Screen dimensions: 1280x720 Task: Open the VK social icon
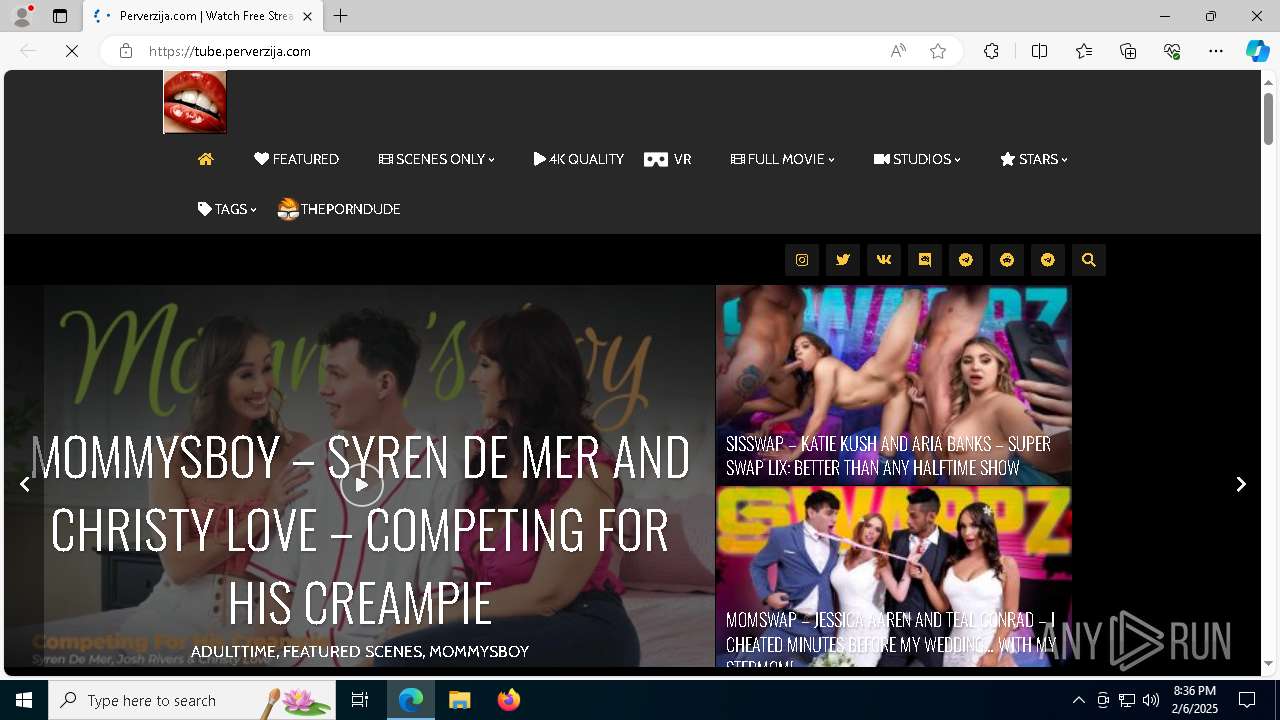pos(884,260)
